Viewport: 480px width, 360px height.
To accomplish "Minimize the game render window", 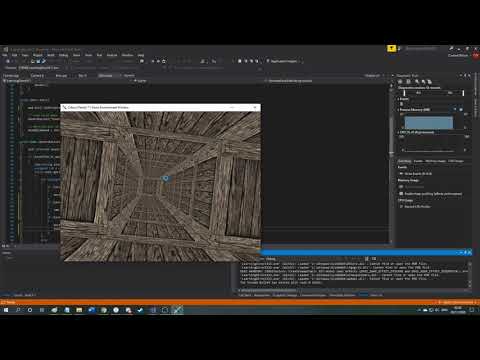I will [232, 107].
